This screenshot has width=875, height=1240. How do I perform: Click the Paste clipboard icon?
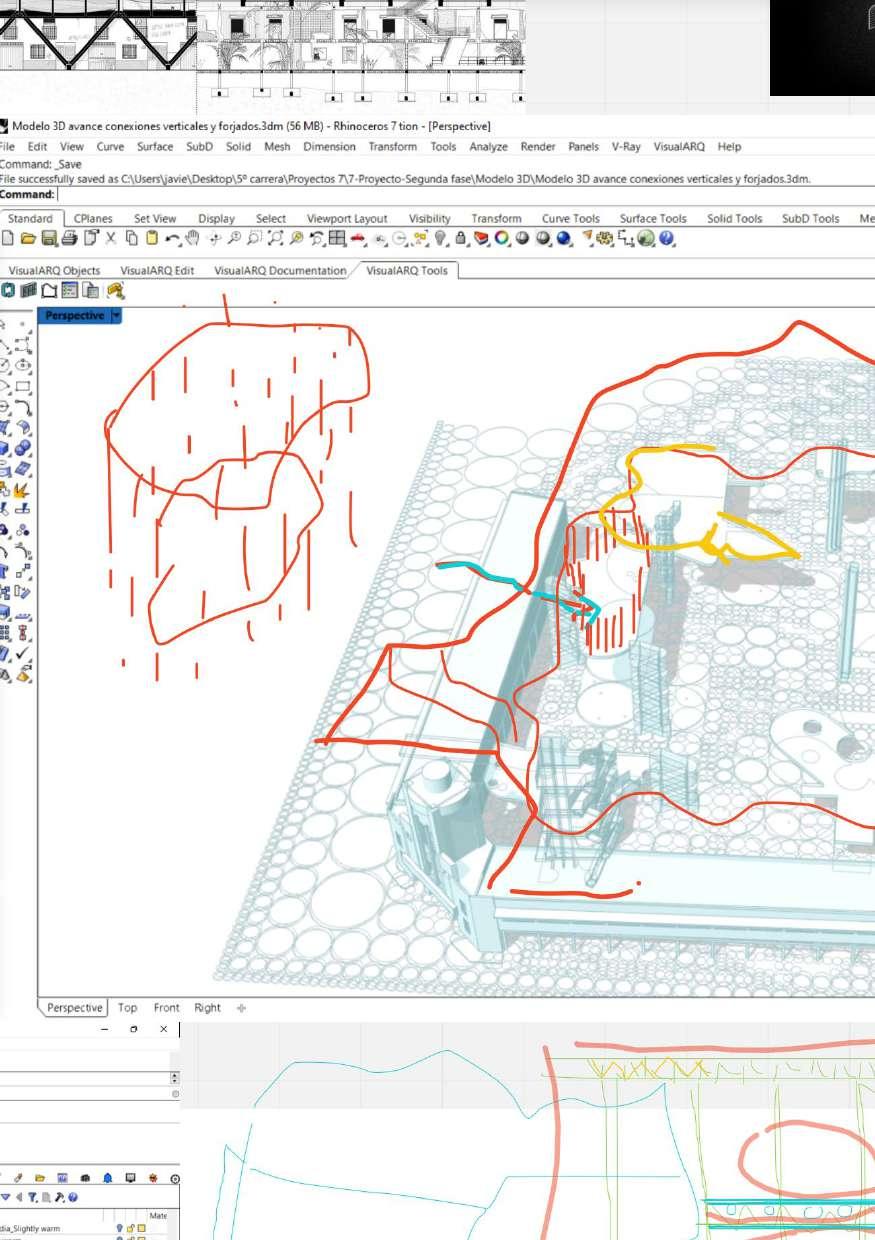(x=152, y=239)
